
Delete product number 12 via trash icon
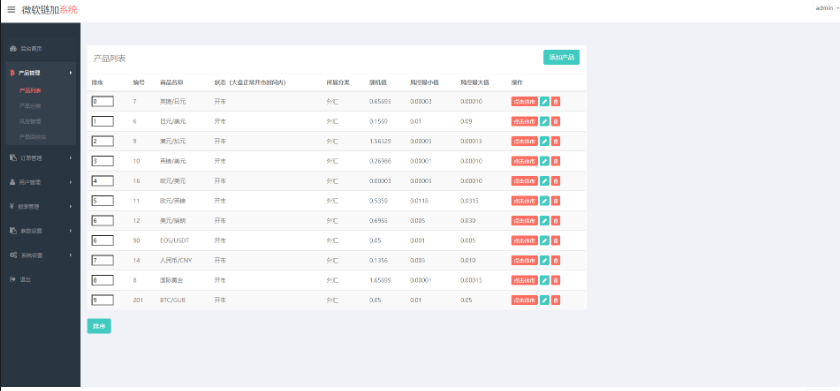tap(556, 221)
